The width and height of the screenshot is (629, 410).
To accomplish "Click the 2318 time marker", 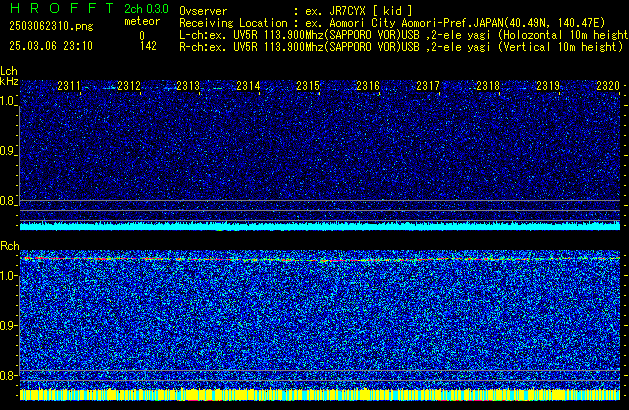I will [x=488, y=86].
